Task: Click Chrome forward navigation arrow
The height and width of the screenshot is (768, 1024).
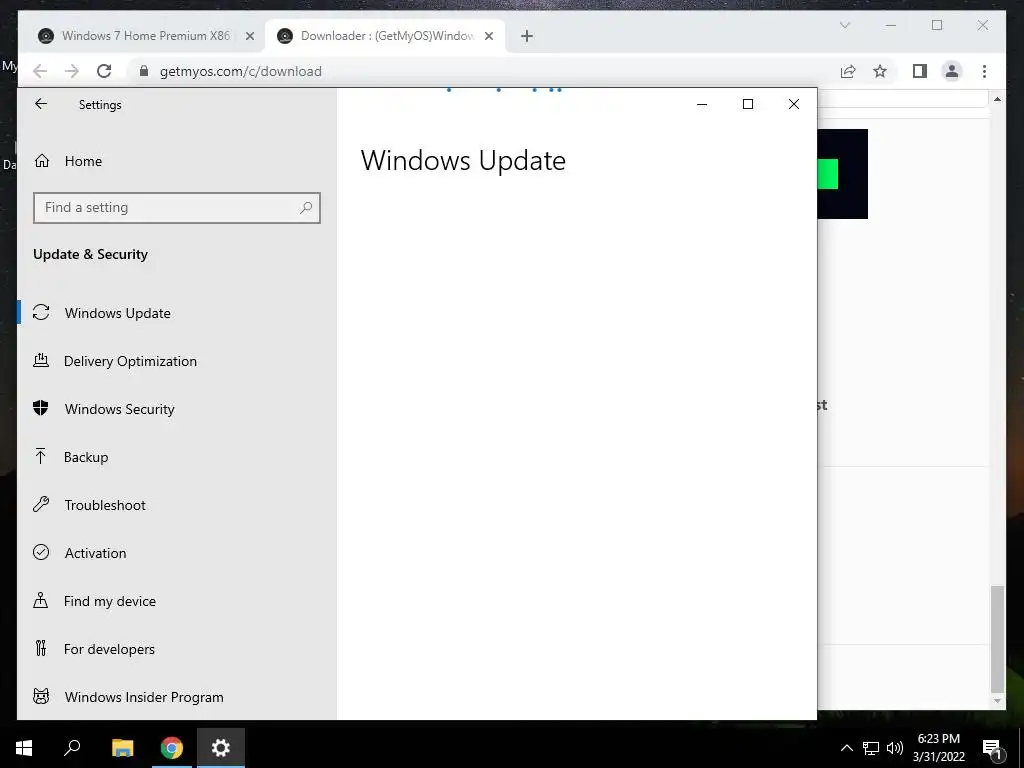Action: click(72, 71)
